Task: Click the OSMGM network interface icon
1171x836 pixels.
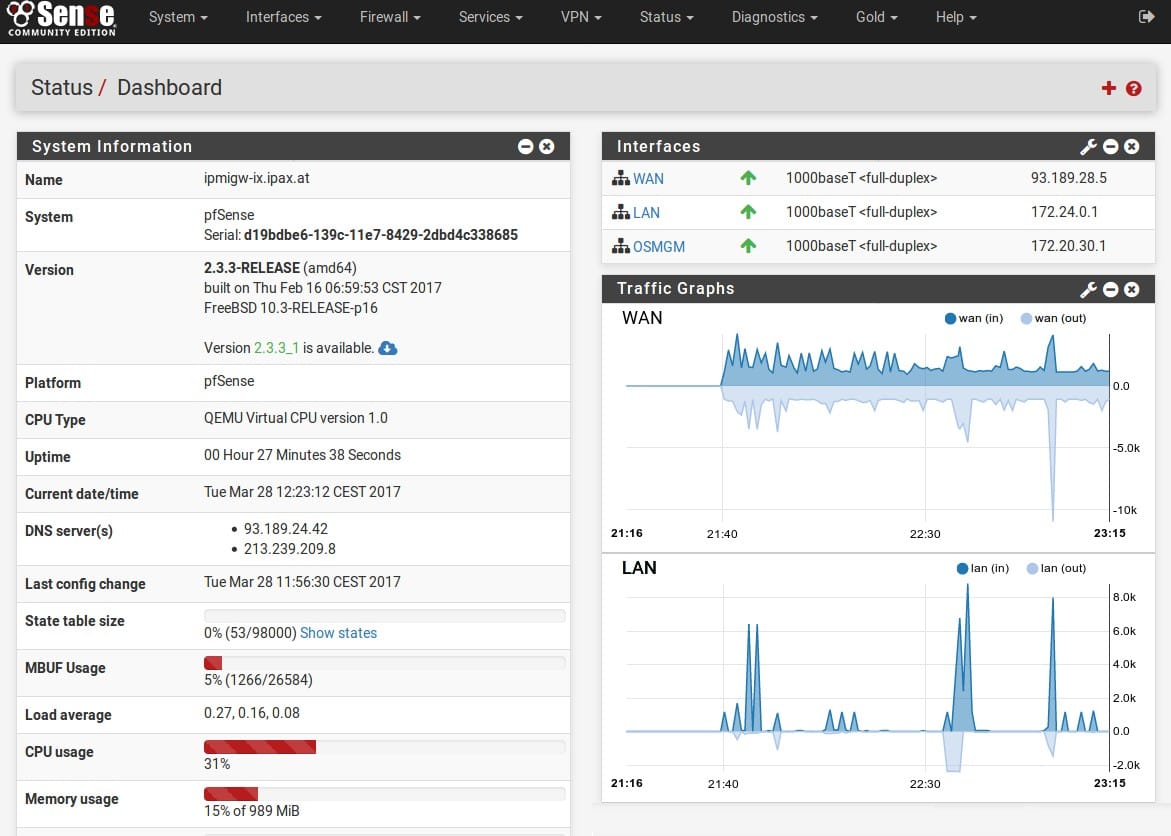Action: coord(621,246)
